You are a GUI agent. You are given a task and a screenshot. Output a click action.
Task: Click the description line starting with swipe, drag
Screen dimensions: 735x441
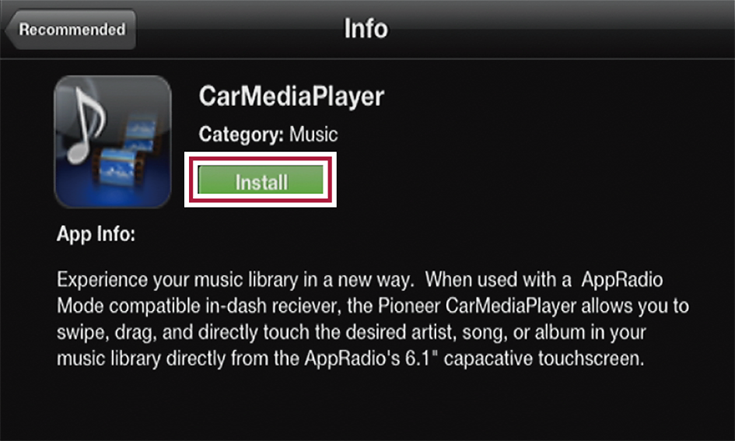point(352,333)
